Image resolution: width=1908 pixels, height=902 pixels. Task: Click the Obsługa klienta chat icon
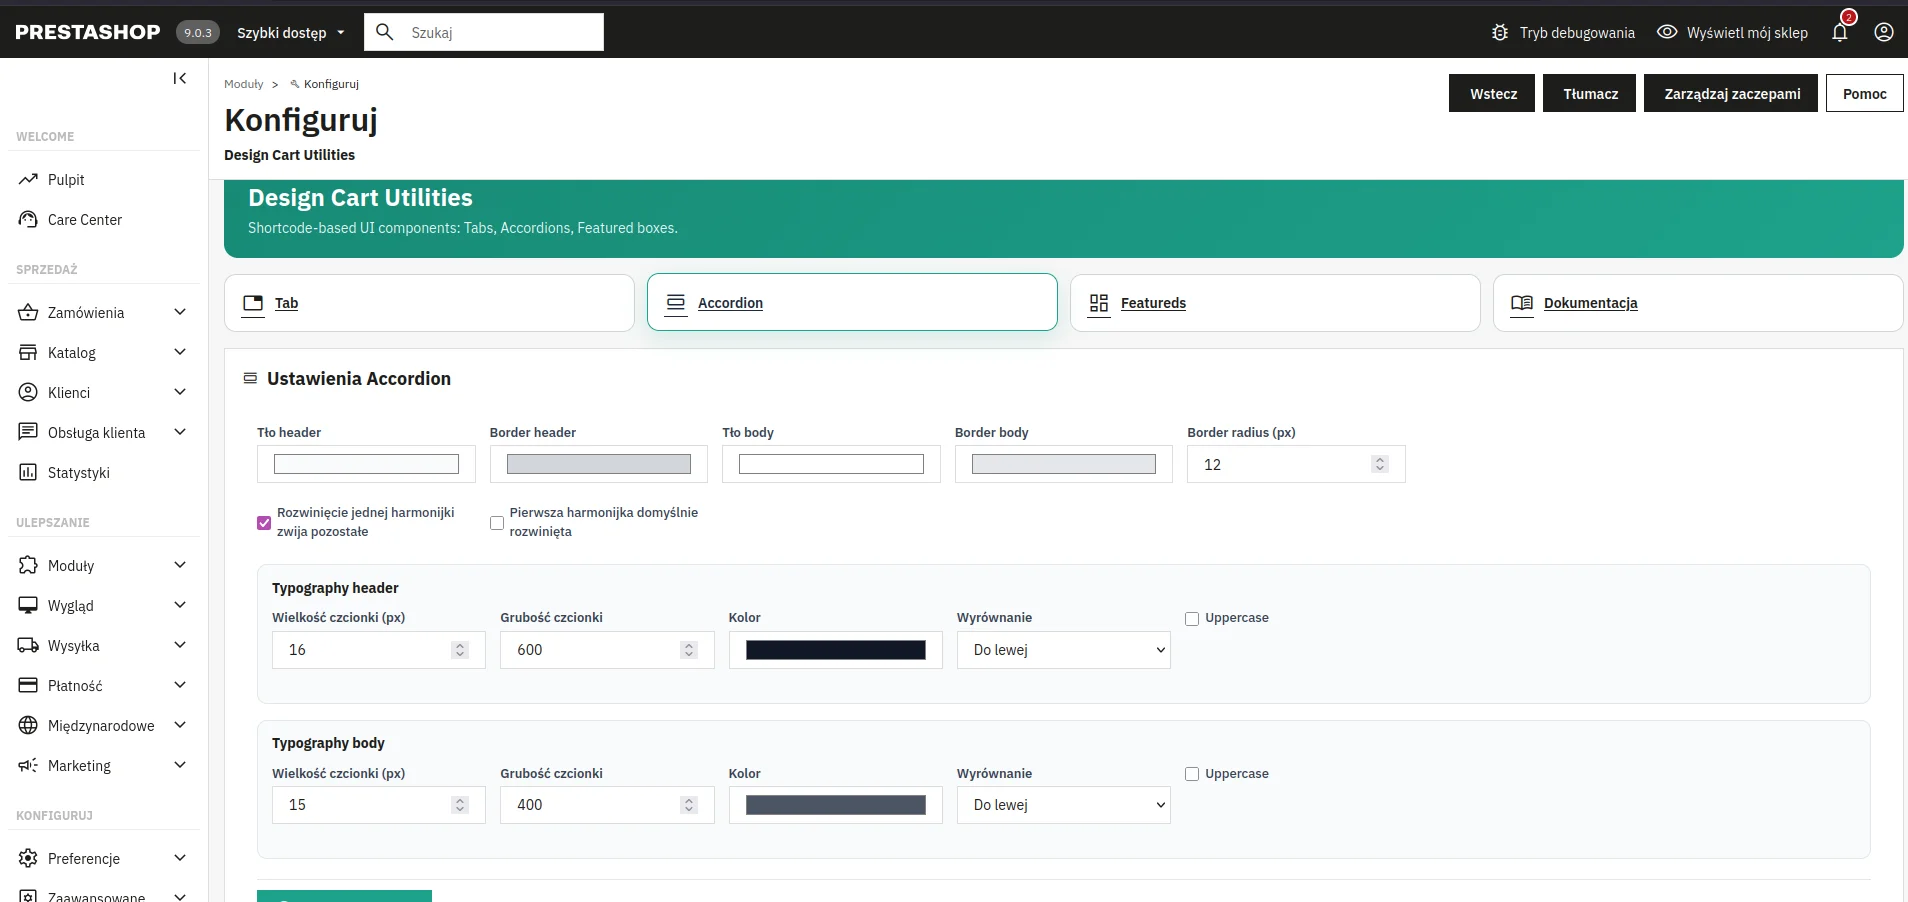(x=28, y=433)
